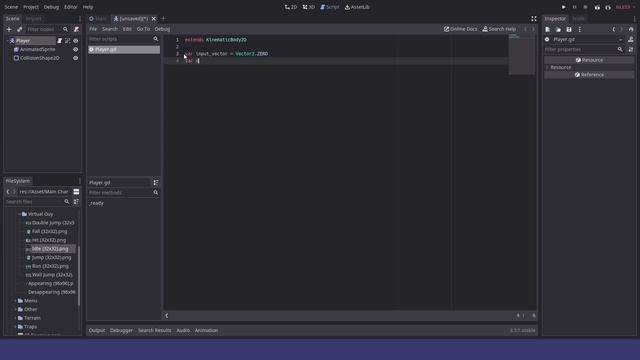Switch to Node dock tab
Image resolution: width=640 pixels, height=360 pixels.
[x=578, y=19]
